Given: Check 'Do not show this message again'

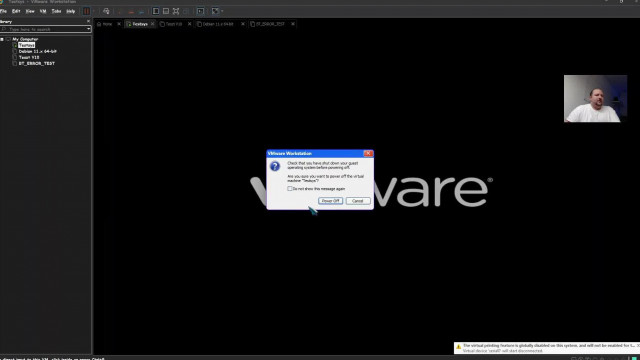Looking at the screenshot, I should pyautogui.click(x=290, y=189).
